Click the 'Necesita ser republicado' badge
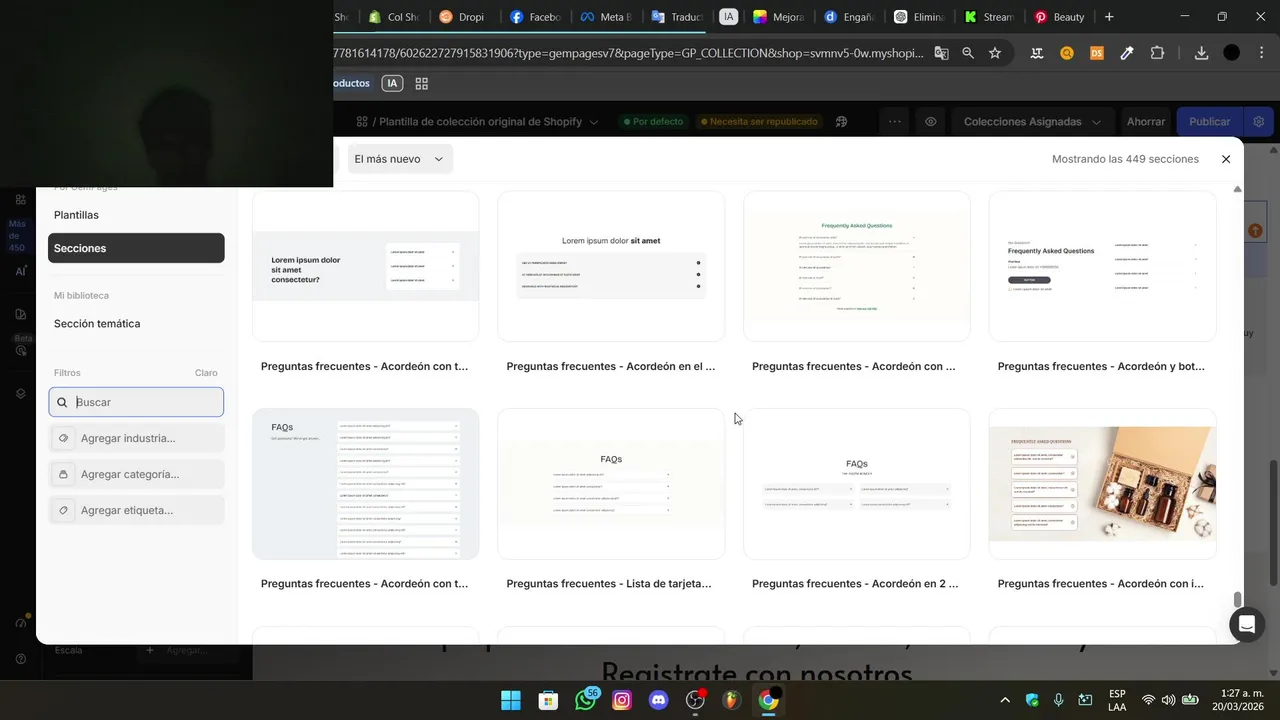The image size is (1280, 720). [x=759, y=121]
